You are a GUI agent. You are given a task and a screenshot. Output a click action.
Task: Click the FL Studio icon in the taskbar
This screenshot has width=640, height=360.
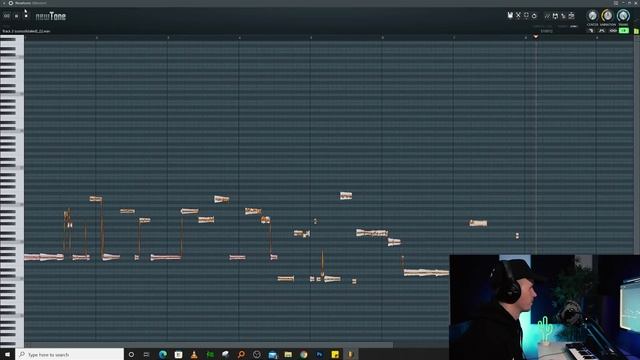tap(351, 354)
